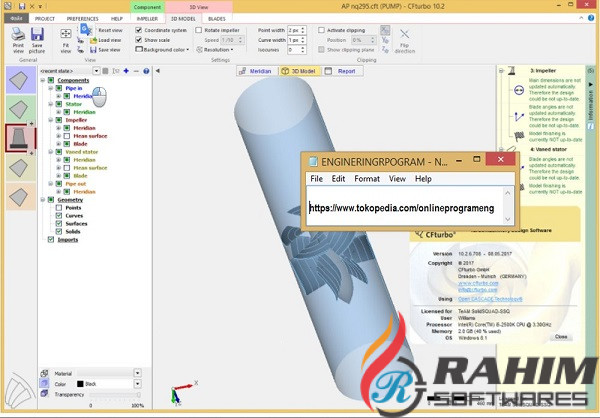The image size is (600, 418).
Task: Click the Print view icon
Action: (x=18, y=35)
